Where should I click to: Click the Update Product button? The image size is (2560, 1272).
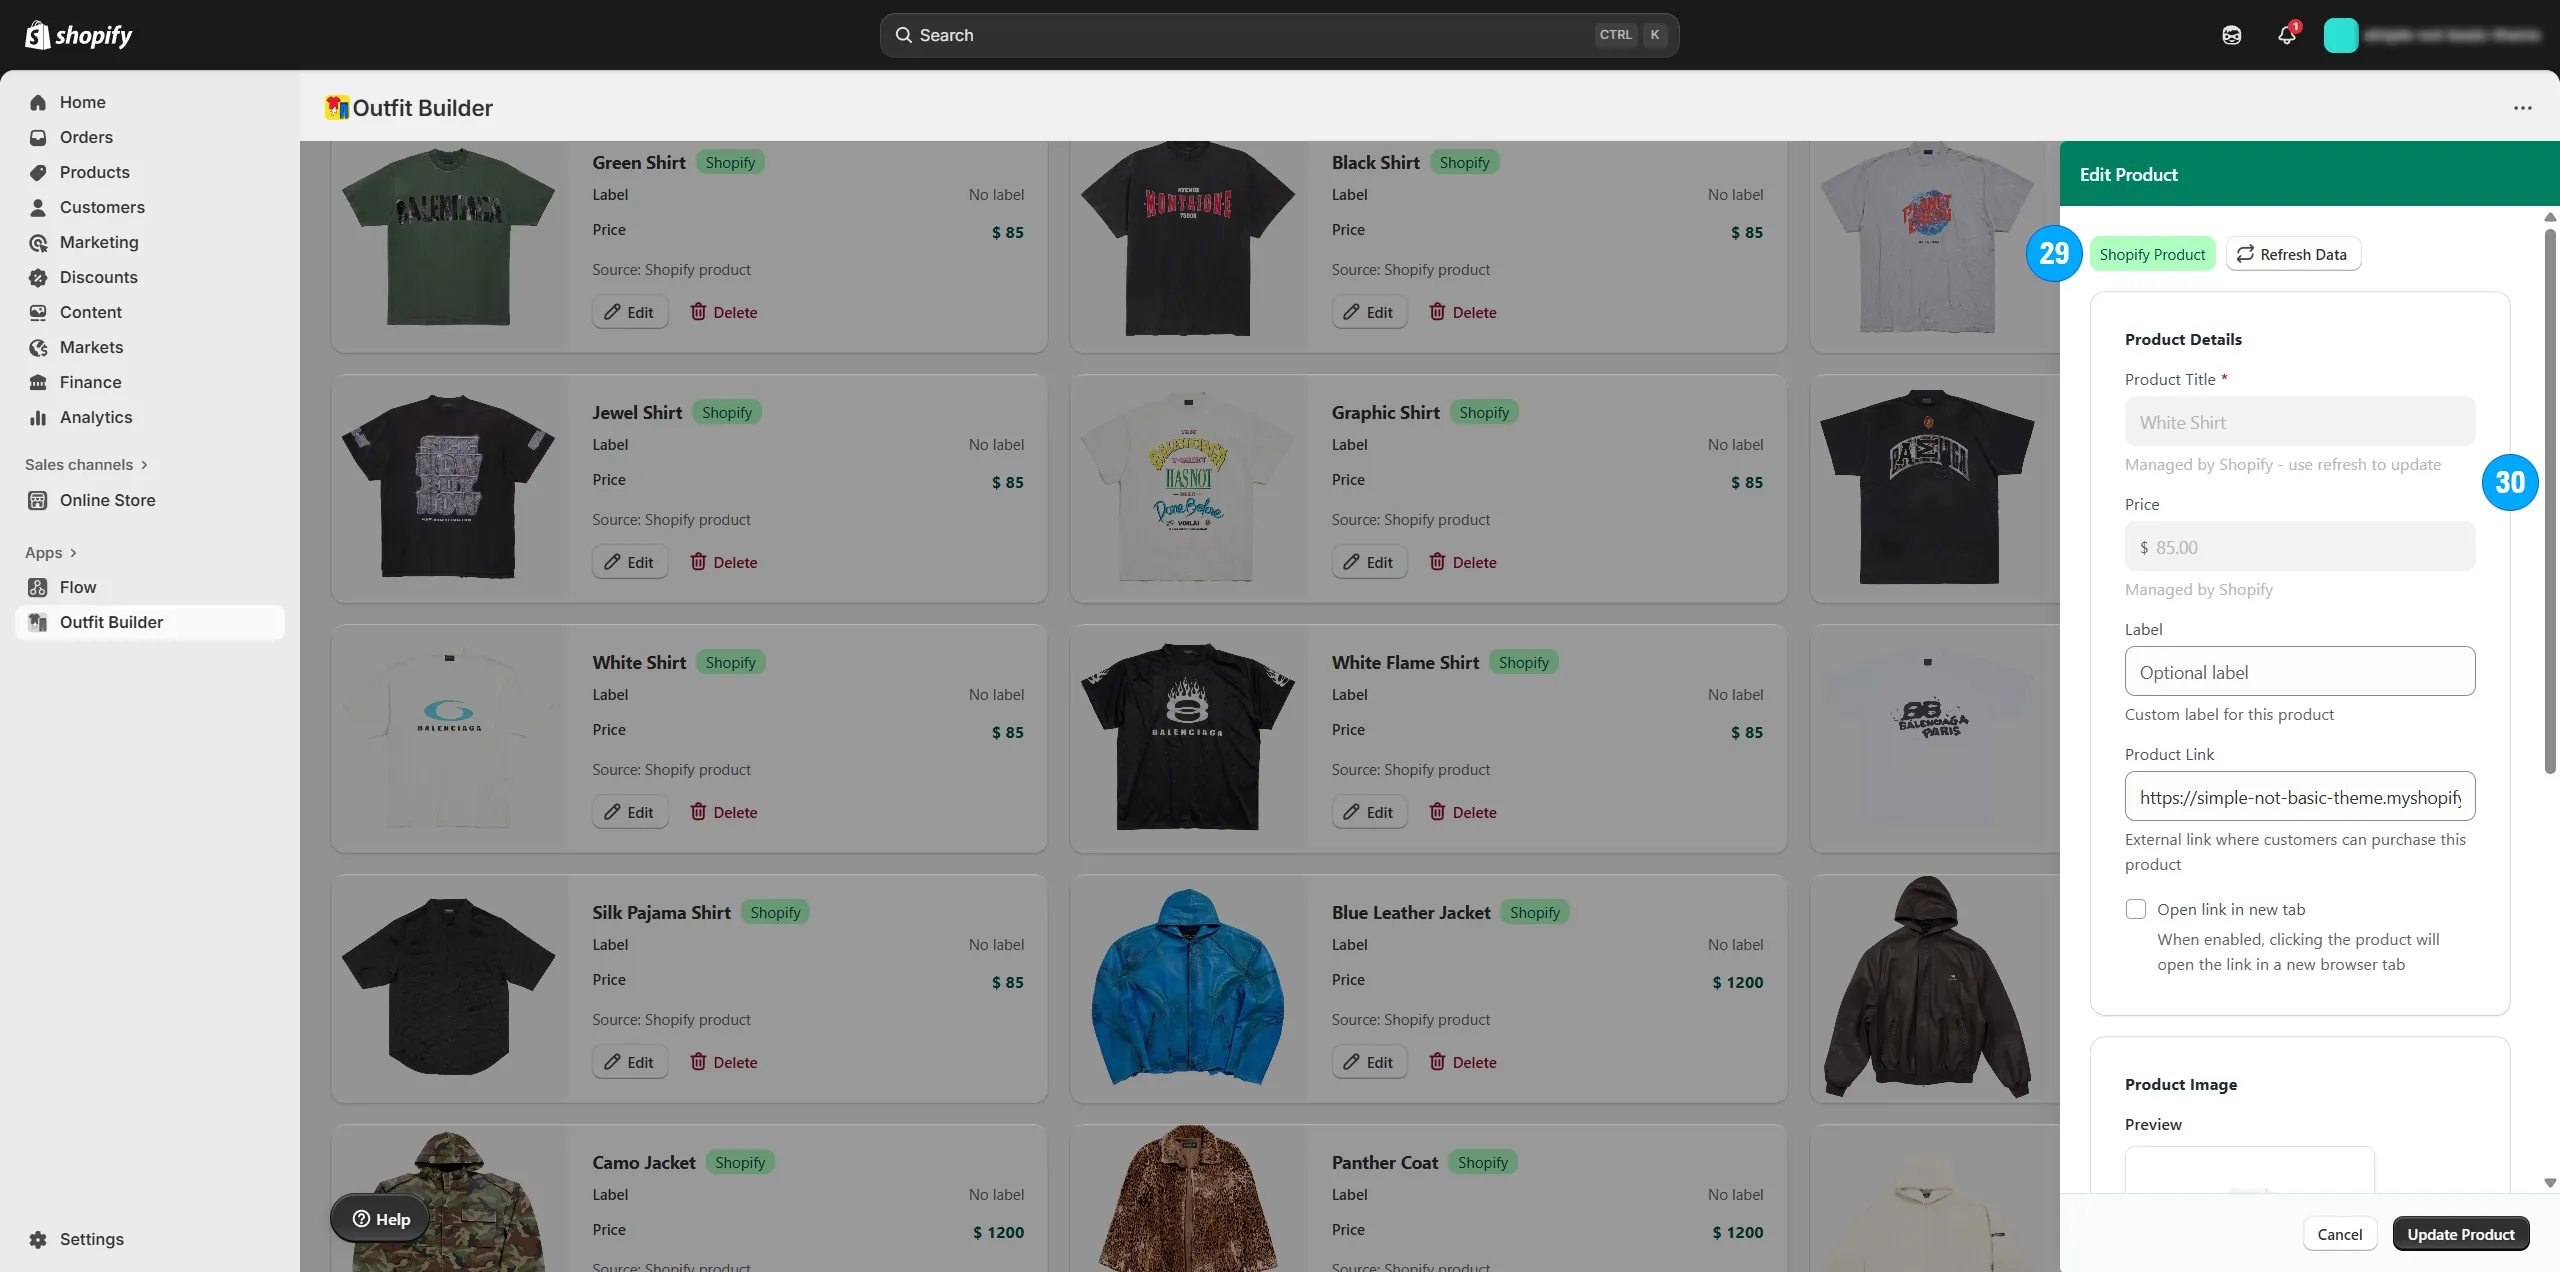tap(2460, 1234)
